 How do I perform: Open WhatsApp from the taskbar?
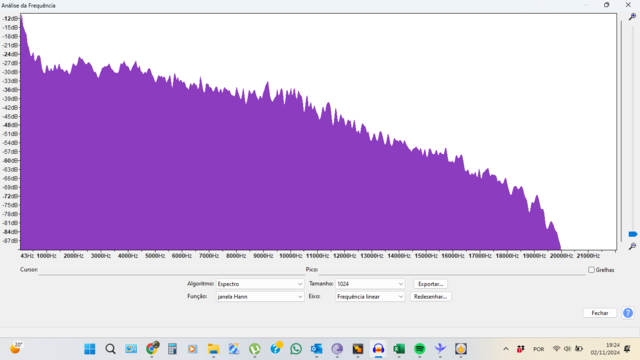(296, 349)
